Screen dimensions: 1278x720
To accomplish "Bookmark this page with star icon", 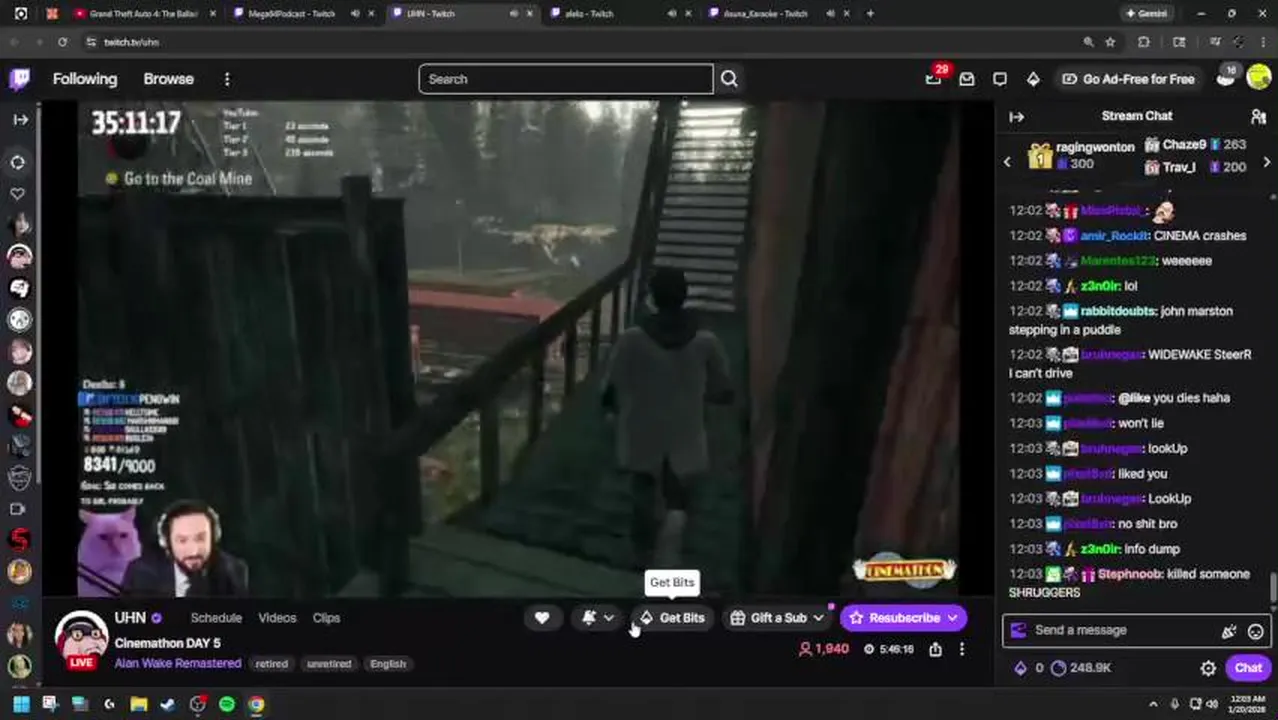I will 1111,42.
